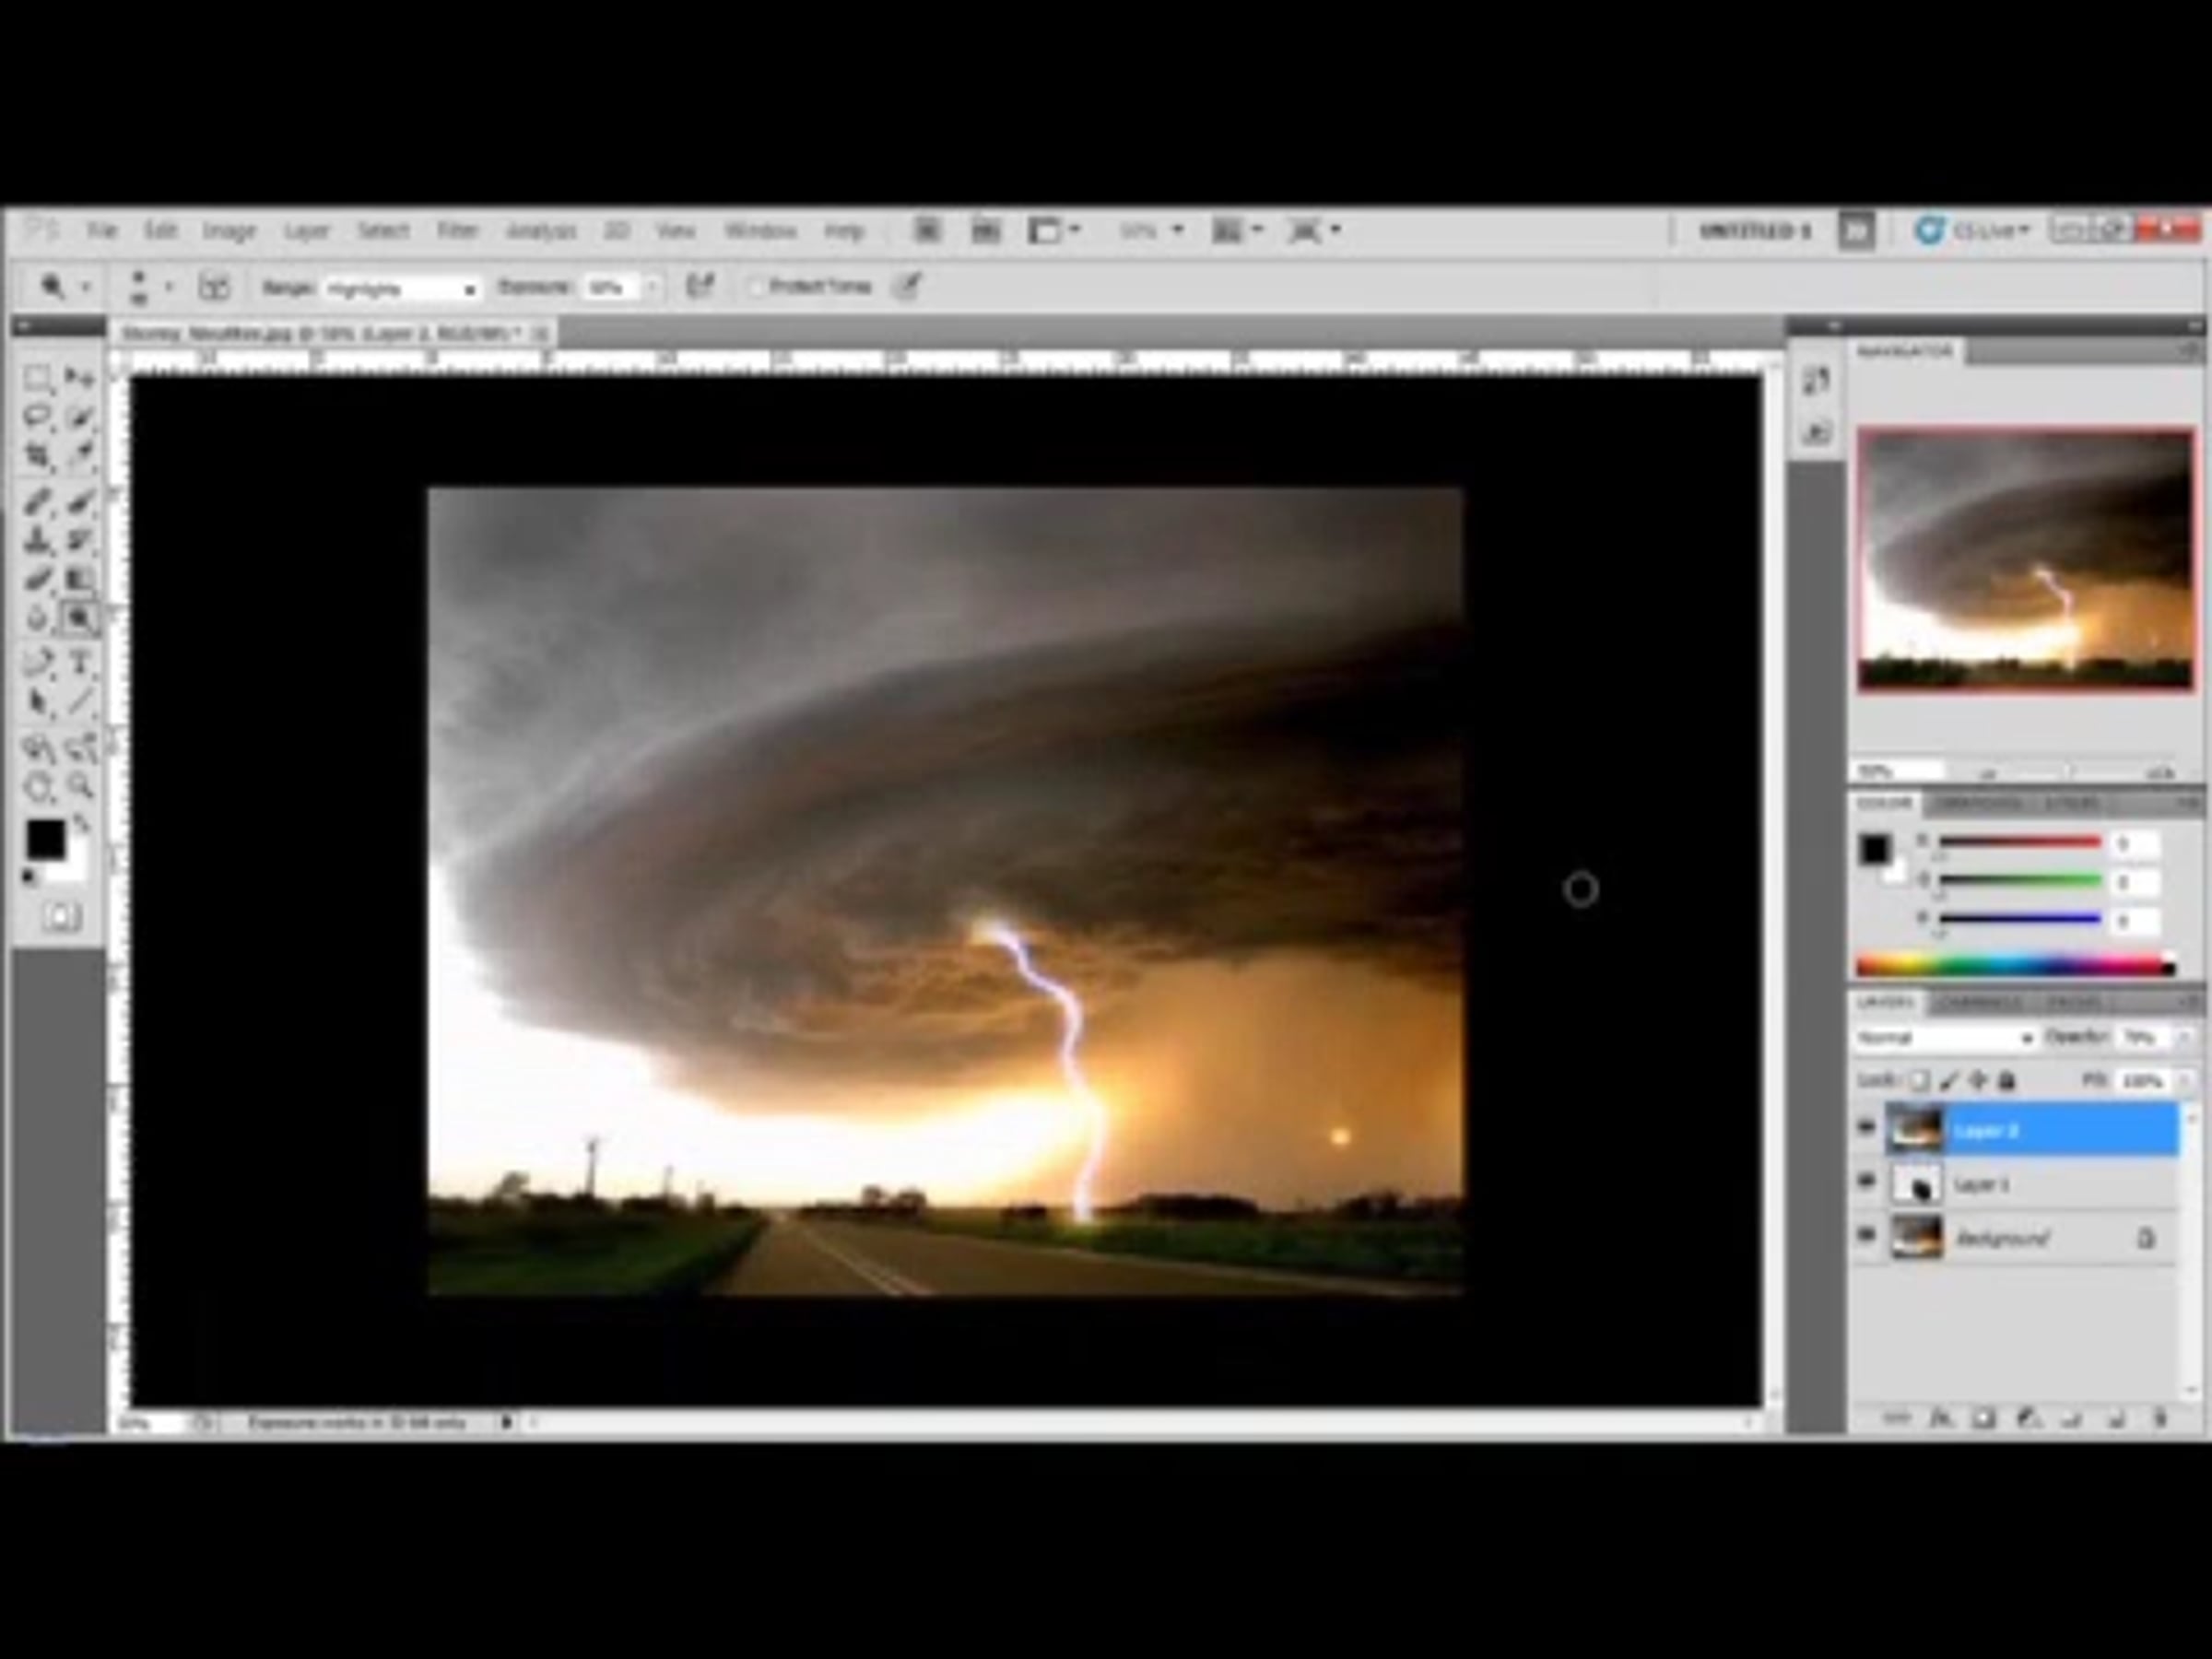
Task: Select the Crop tool
Action: [x=37, y=457]
